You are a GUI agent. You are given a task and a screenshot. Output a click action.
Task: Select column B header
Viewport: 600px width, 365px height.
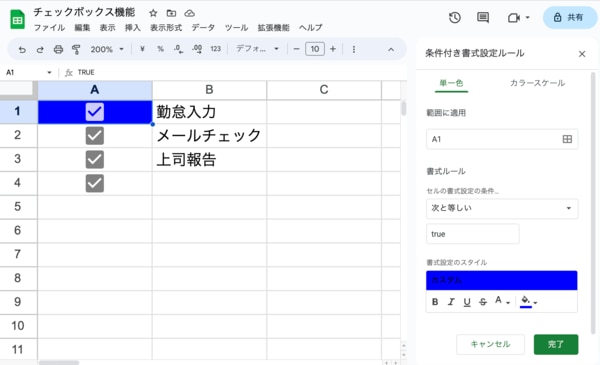click(209, 90)
